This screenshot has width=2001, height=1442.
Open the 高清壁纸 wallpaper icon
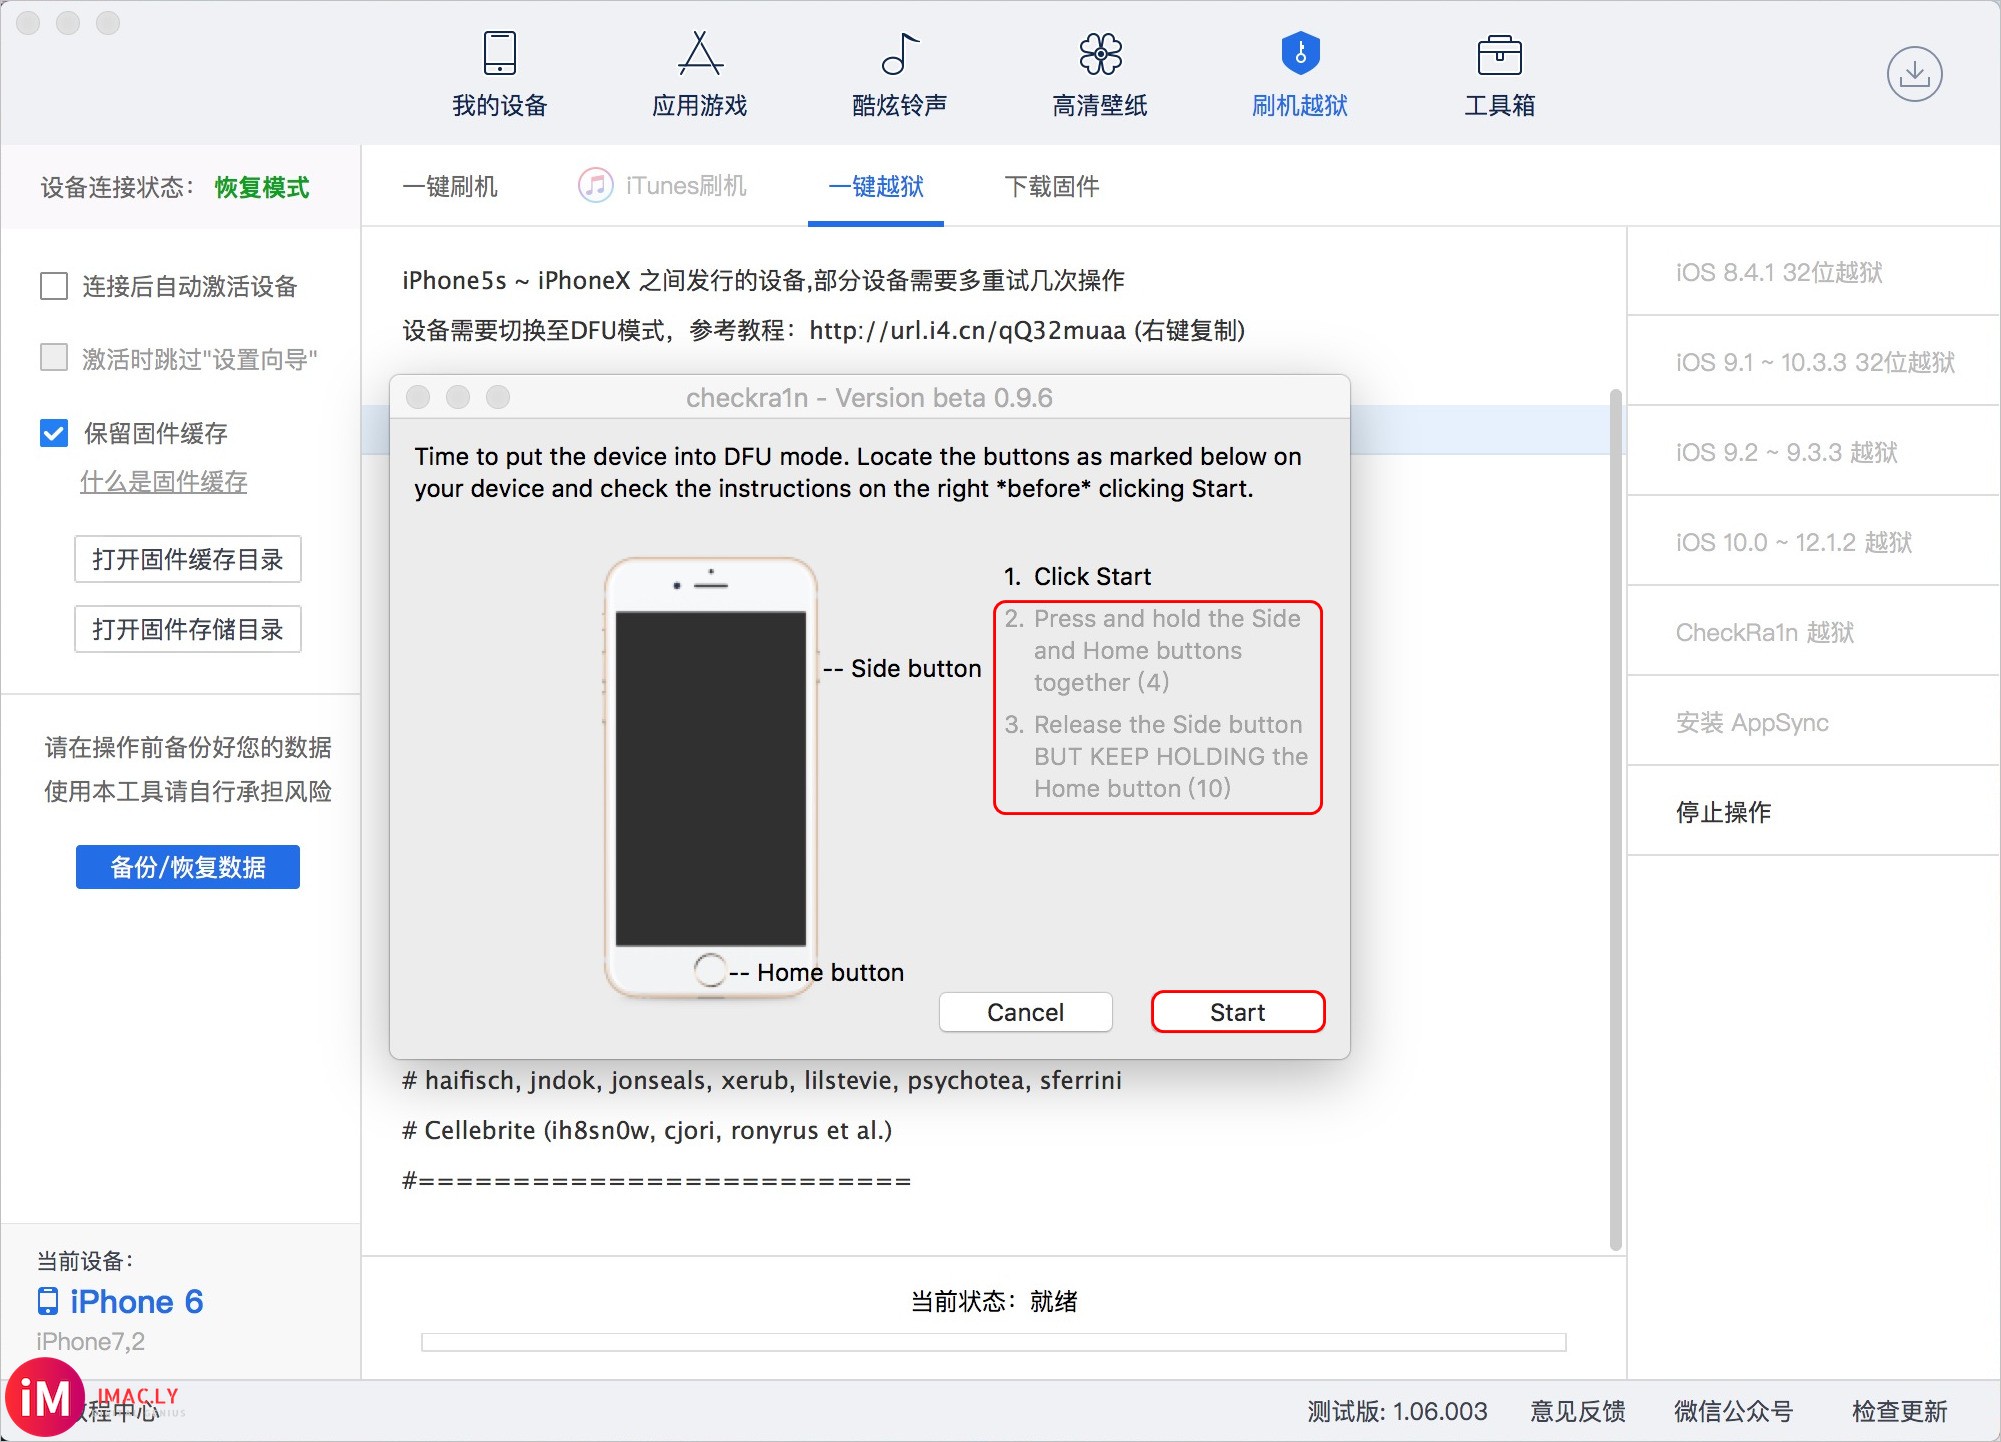tap(1100, 54)
